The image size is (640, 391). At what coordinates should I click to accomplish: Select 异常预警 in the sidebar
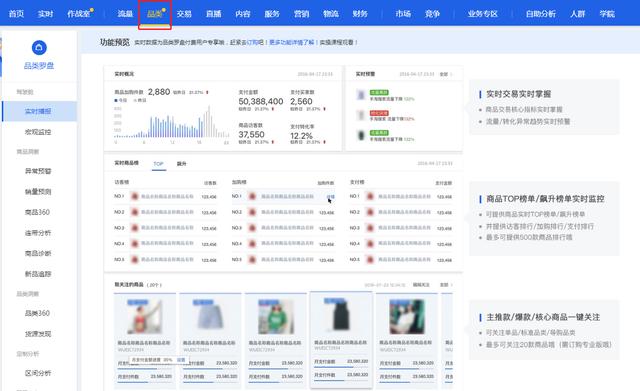point(38,171)
